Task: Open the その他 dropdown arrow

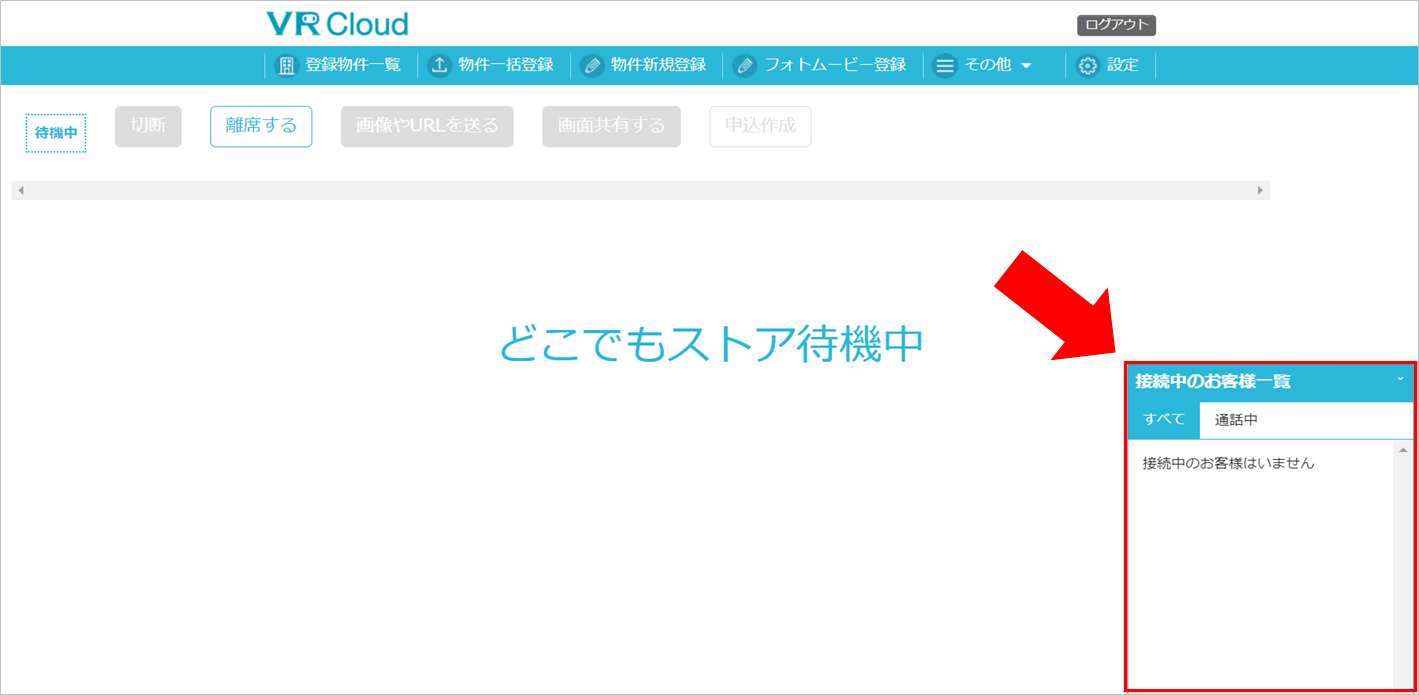Action: (1026, 66)
